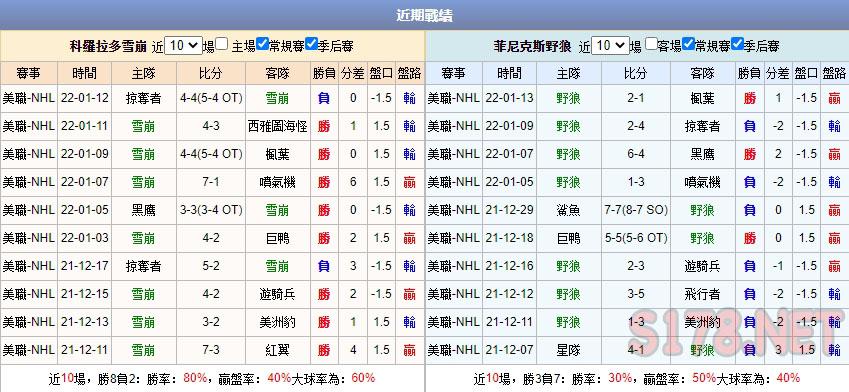Click score 5-5(5-6 OT) on 21-12-18

click(x=636, y=238)
